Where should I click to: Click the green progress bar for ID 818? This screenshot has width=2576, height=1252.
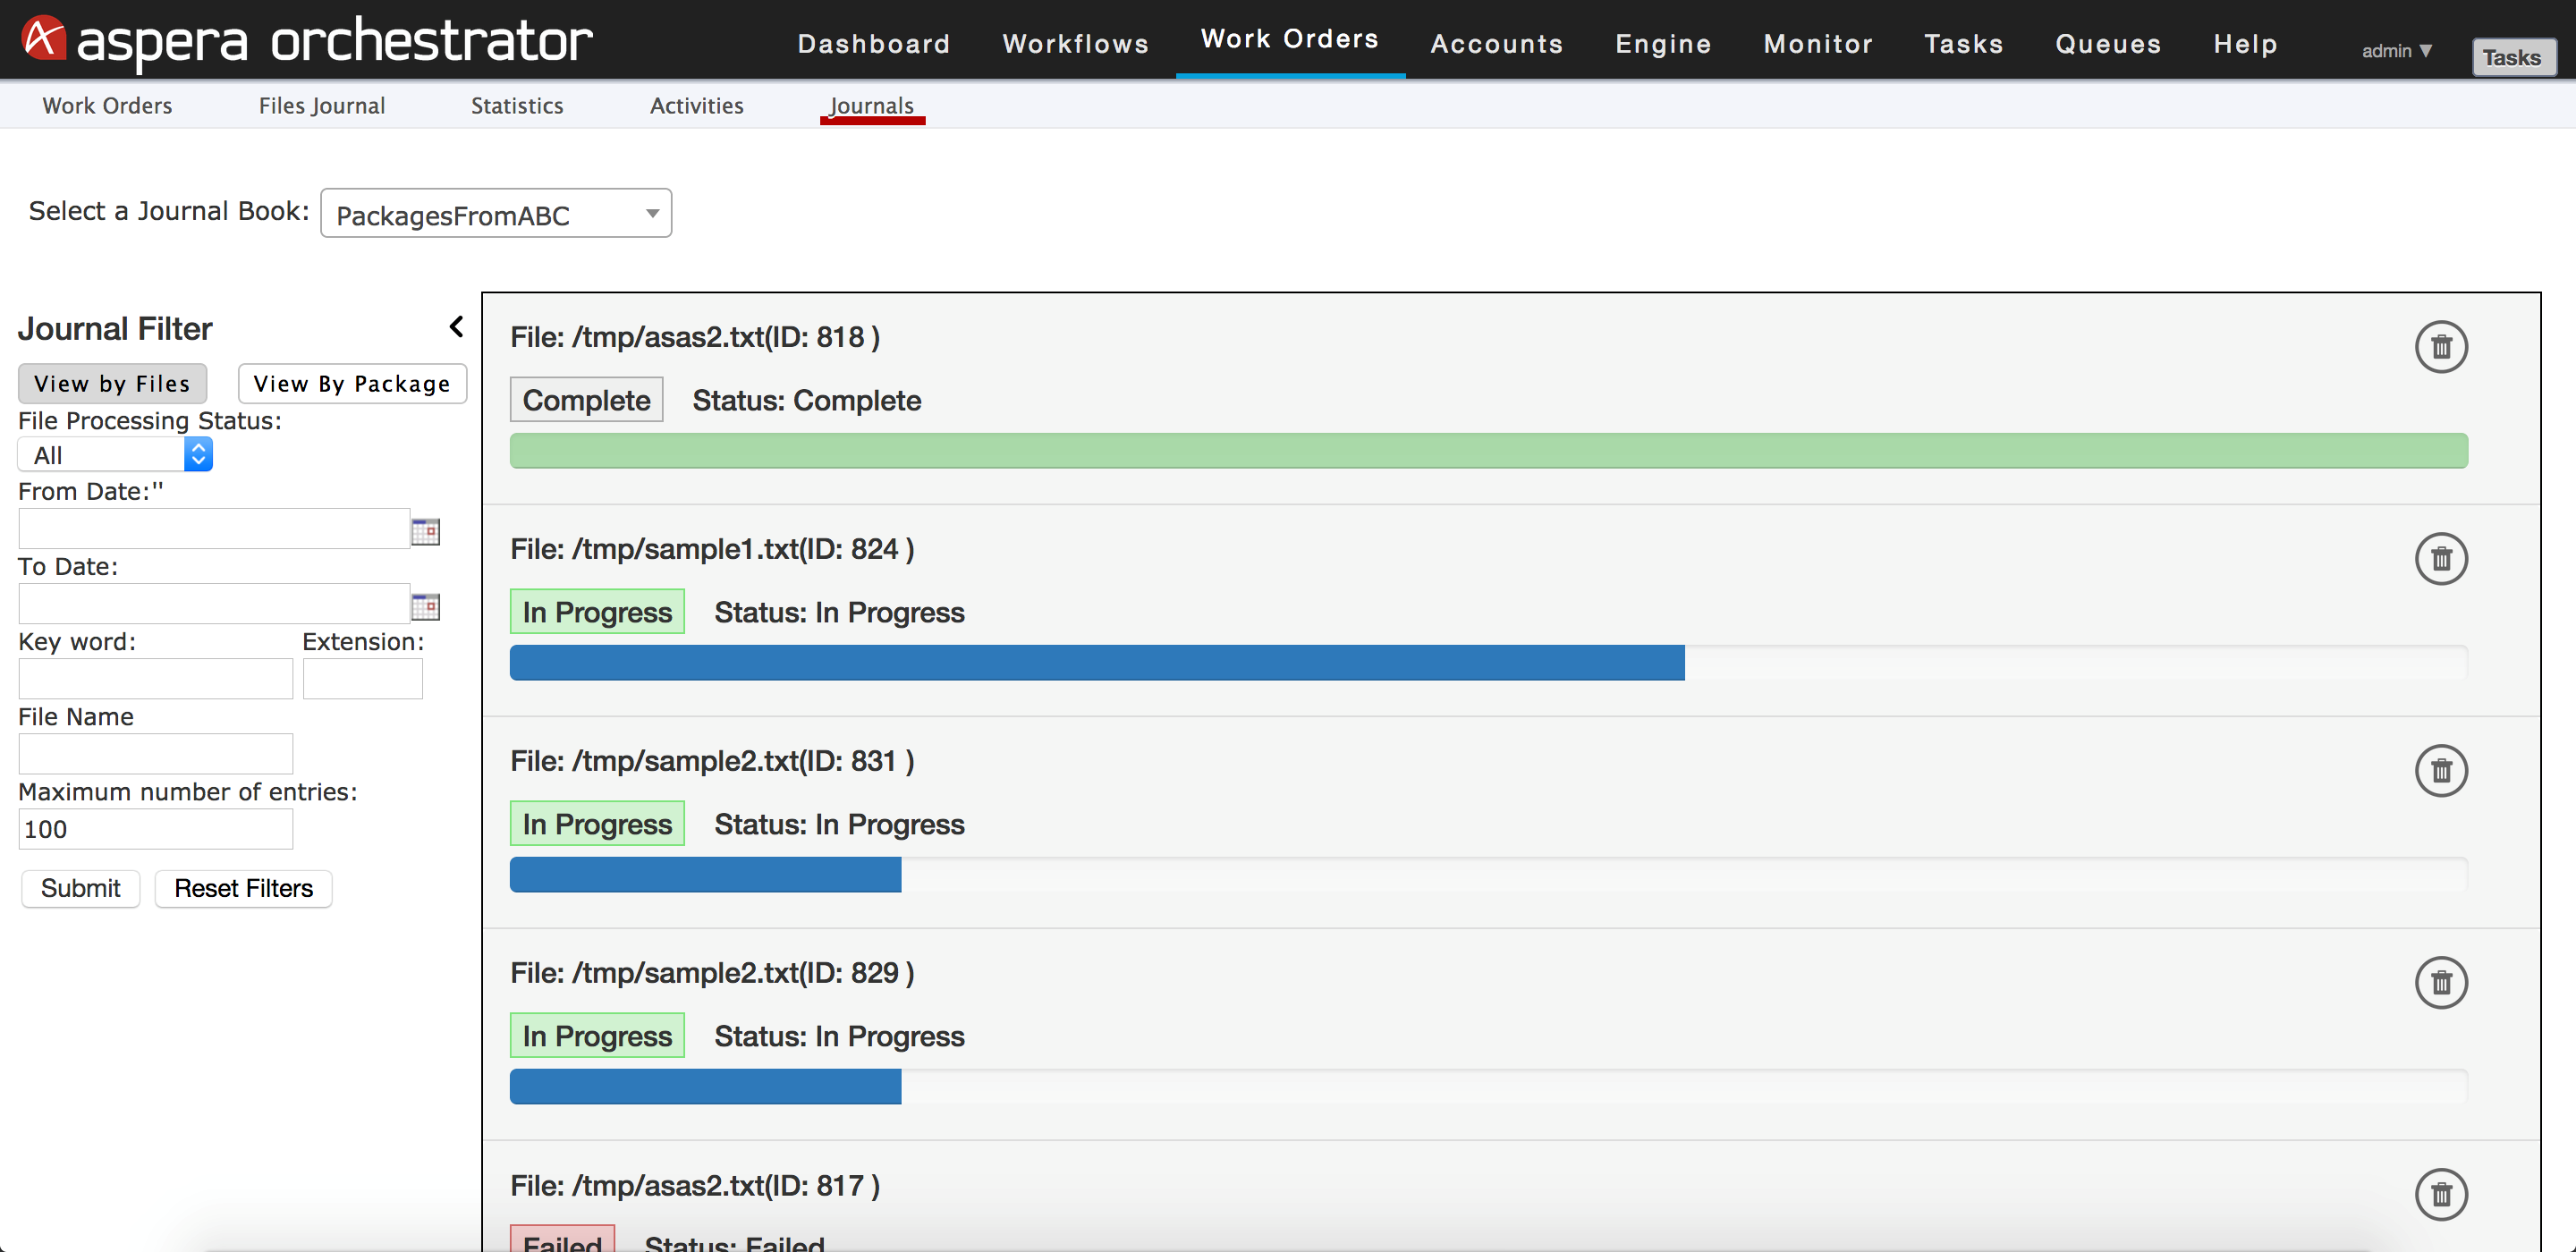click(x=1489, y=451)
